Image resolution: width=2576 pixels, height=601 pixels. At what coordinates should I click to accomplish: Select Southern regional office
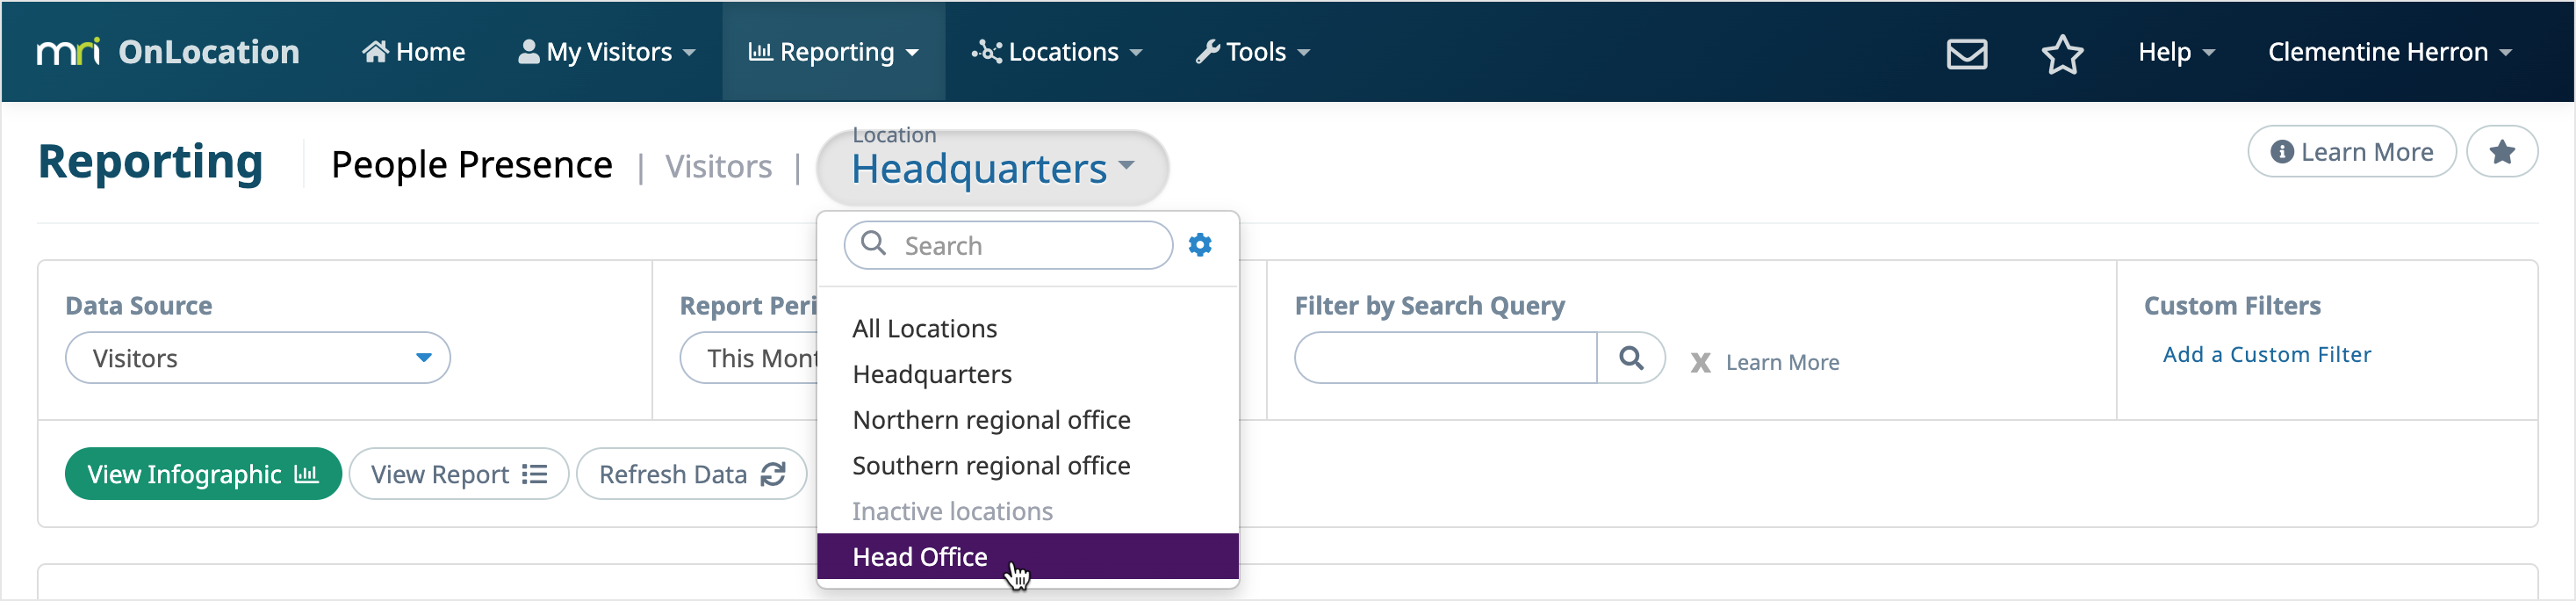[1027, 465]
